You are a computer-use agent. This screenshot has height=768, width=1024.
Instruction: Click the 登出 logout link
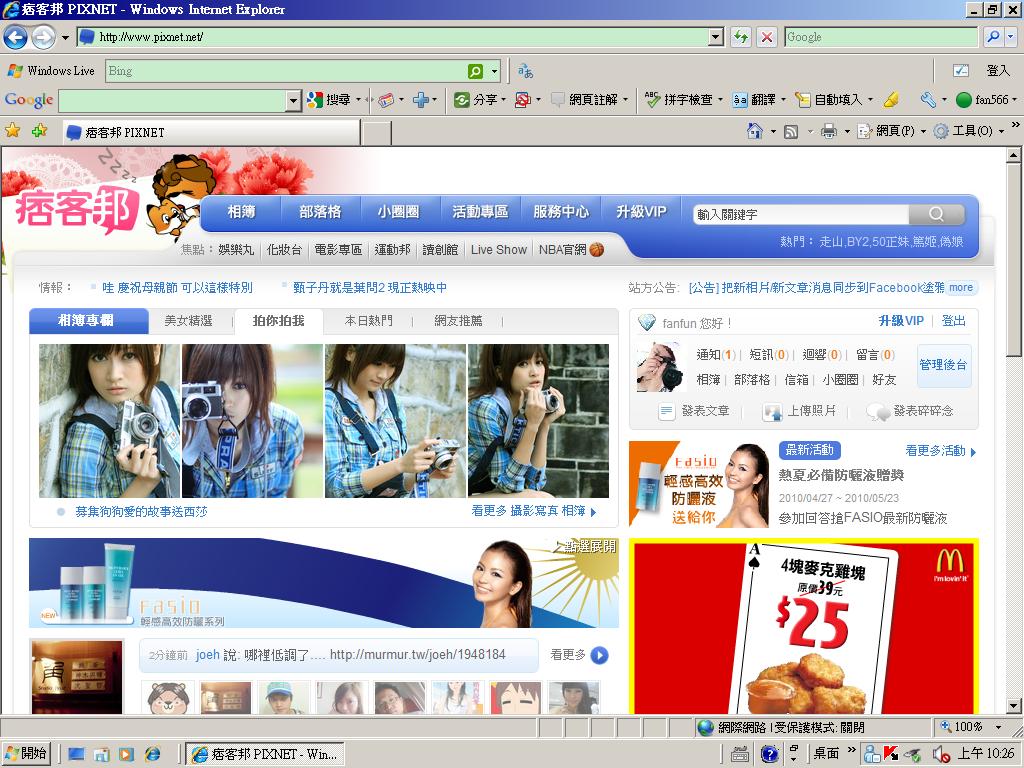pos(953,321)
